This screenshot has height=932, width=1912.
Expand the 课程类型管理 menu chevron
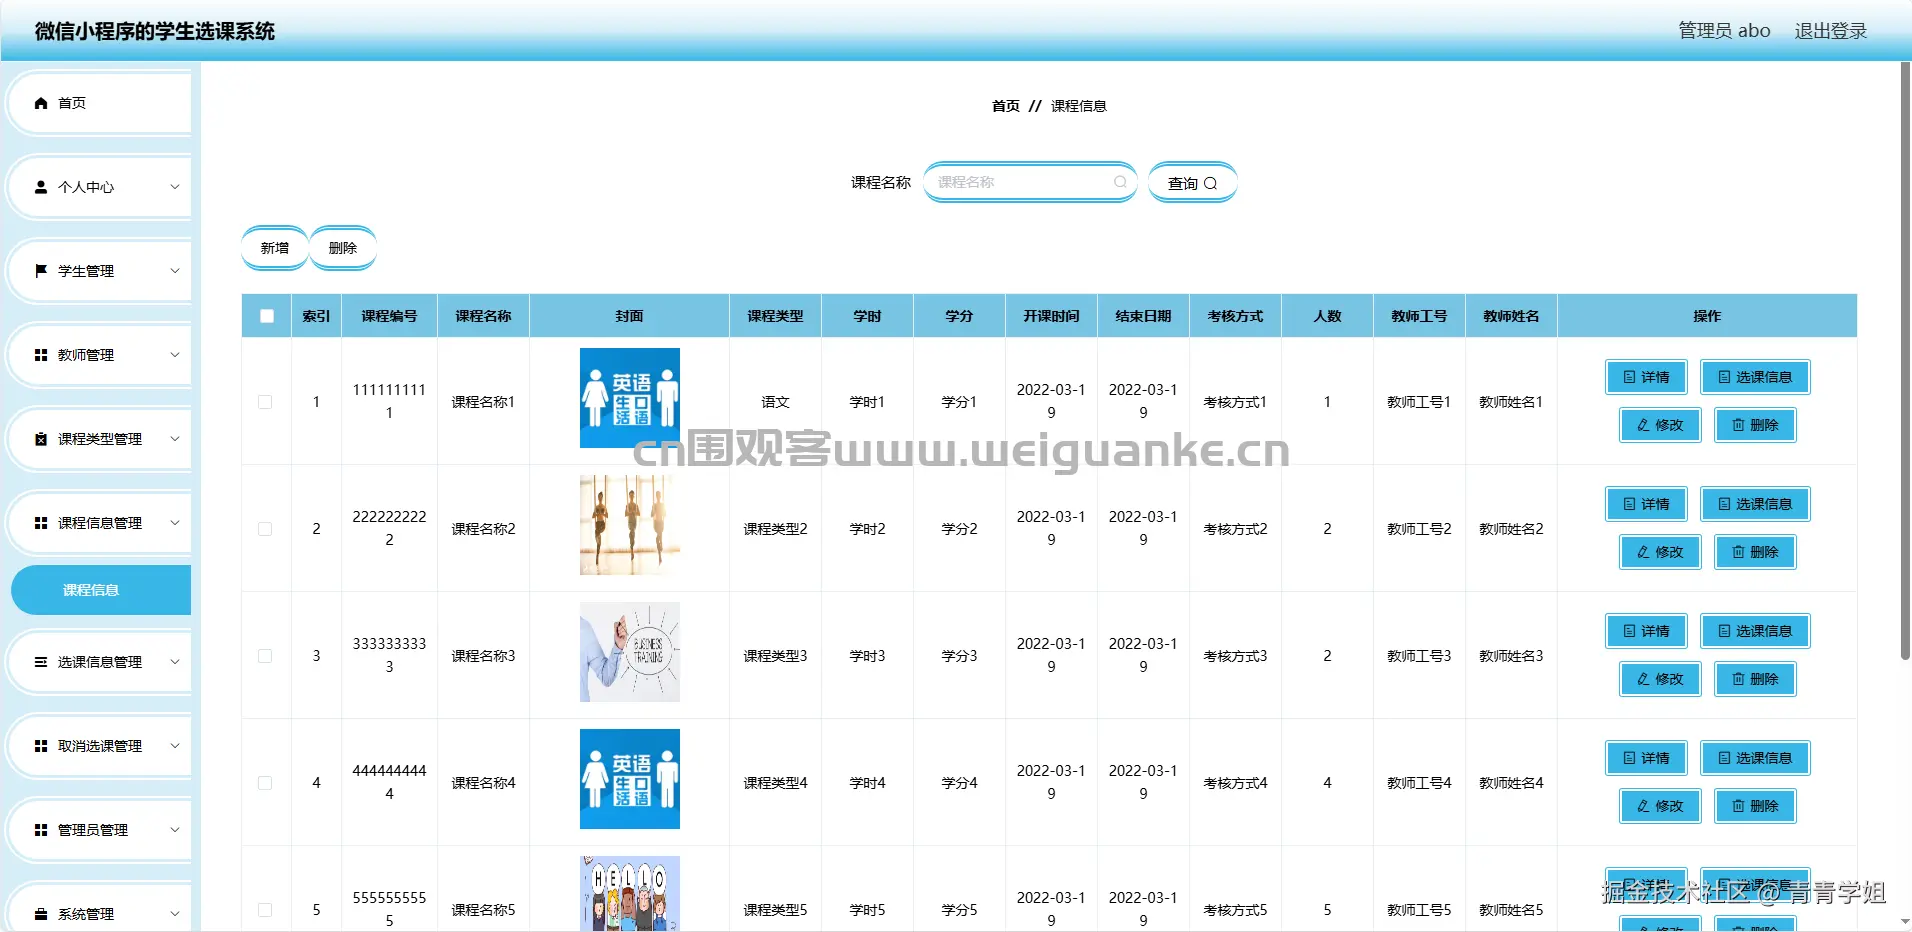(x=175, y=439)
